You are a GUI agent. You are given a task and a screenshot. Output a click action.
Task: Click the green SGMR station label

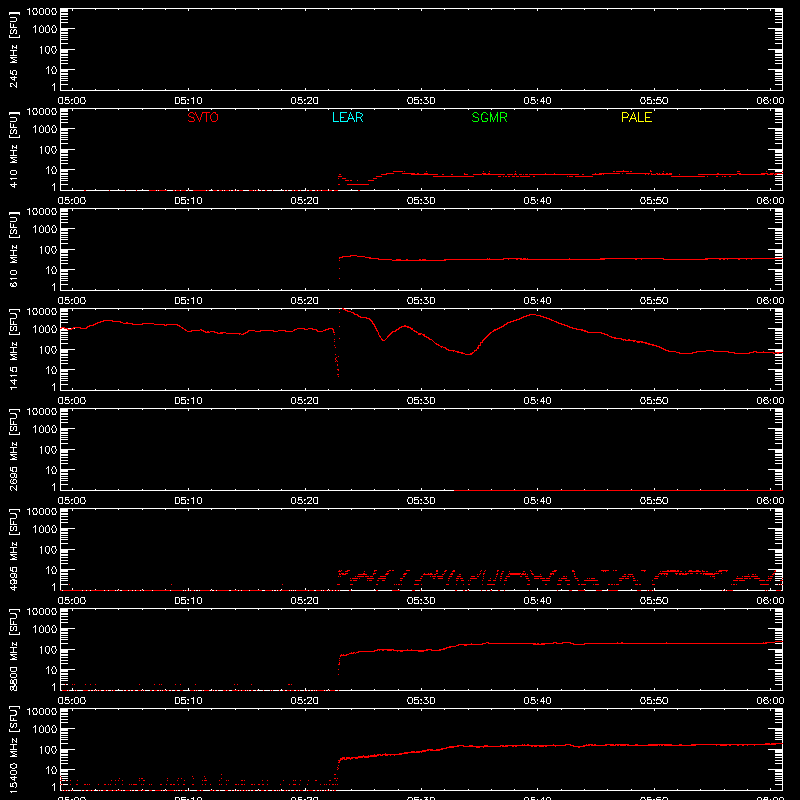489,117
